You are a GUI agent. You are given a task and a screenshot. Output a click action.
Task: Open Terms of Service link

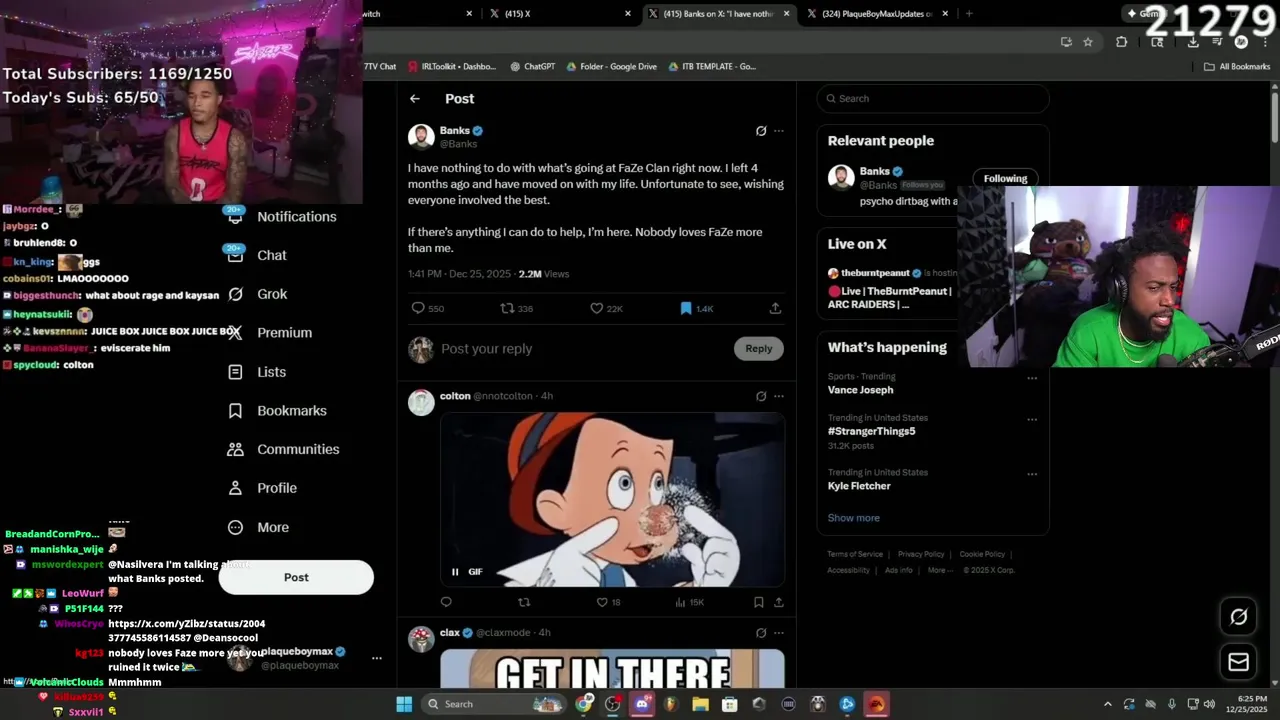tap(855, 554)
